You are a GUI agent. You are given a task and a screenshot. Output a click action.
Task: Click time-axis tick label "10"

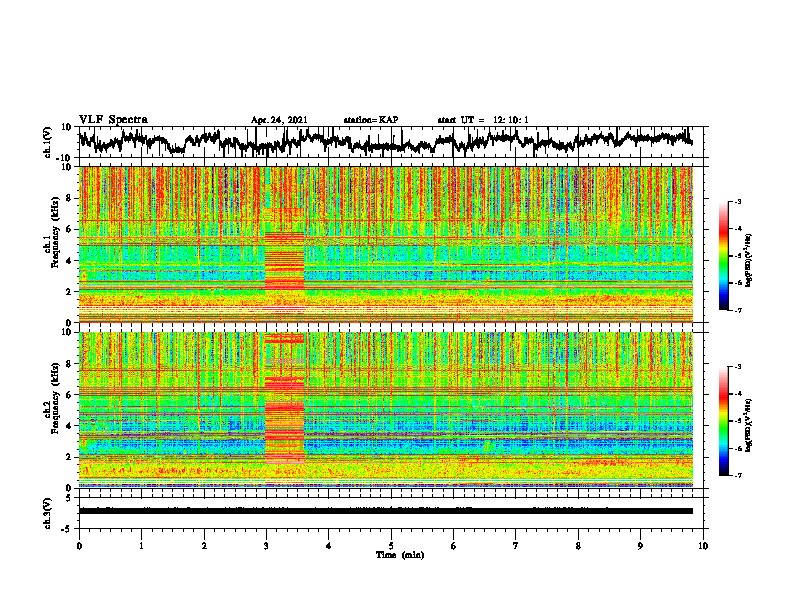tap(703, 546)
